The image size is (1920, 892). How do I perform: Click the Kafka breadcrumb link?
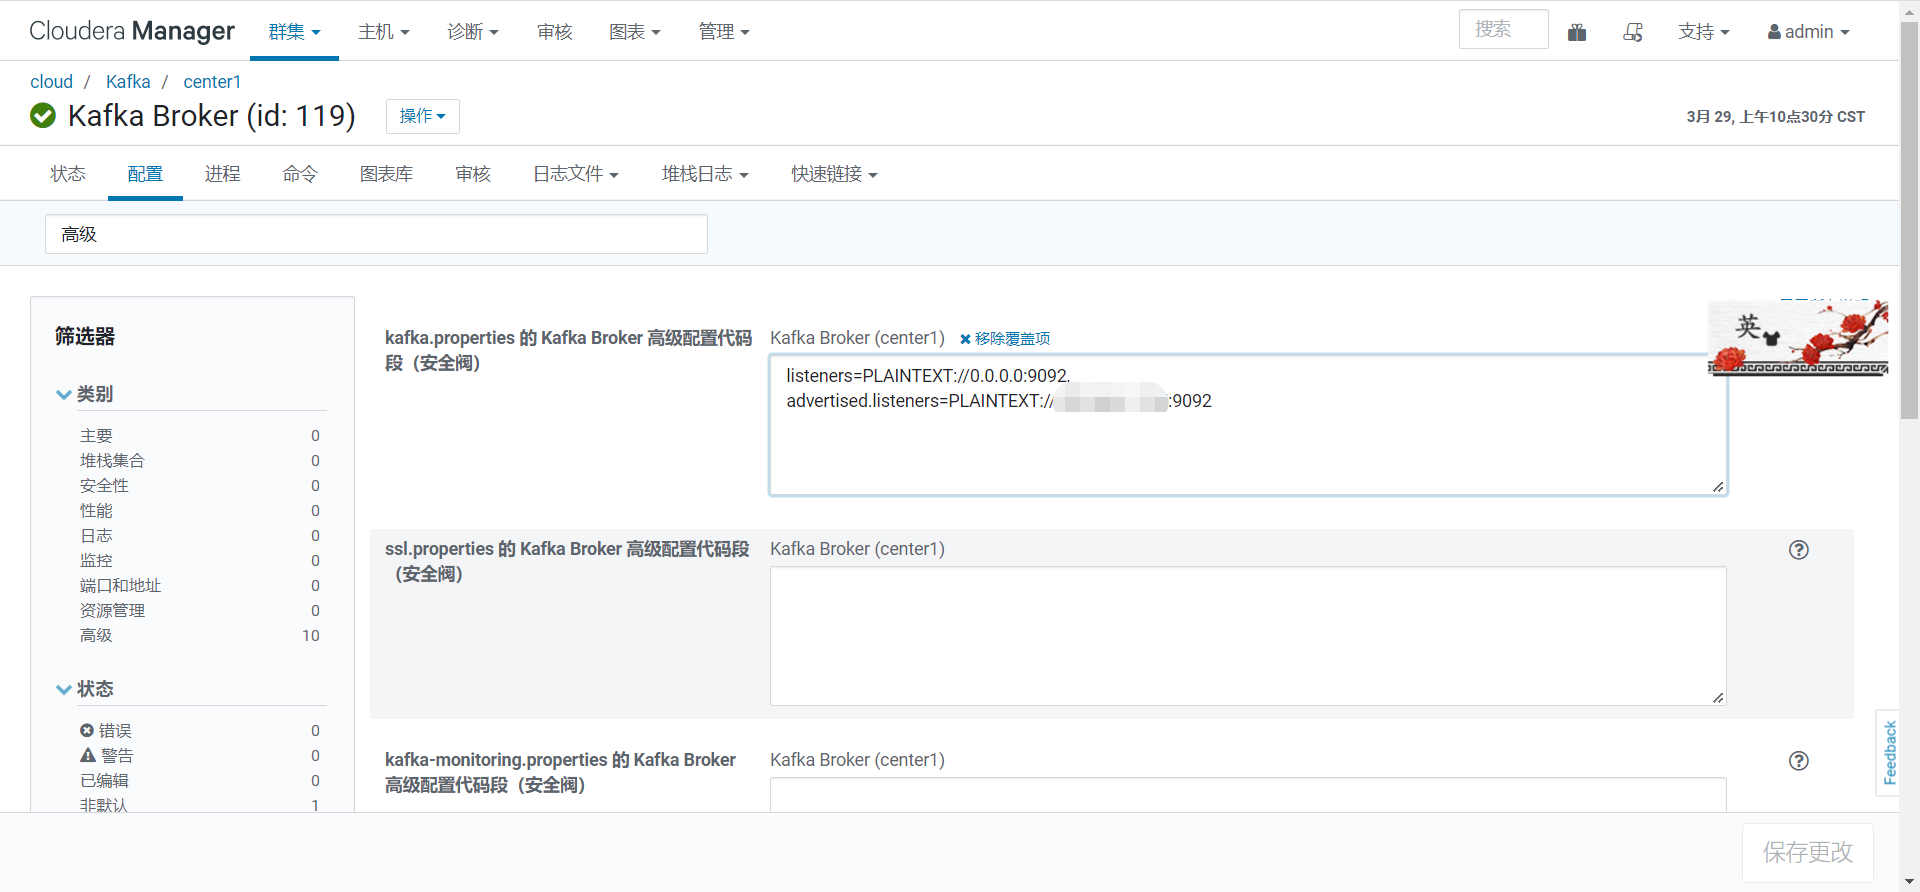pos(128,82)
